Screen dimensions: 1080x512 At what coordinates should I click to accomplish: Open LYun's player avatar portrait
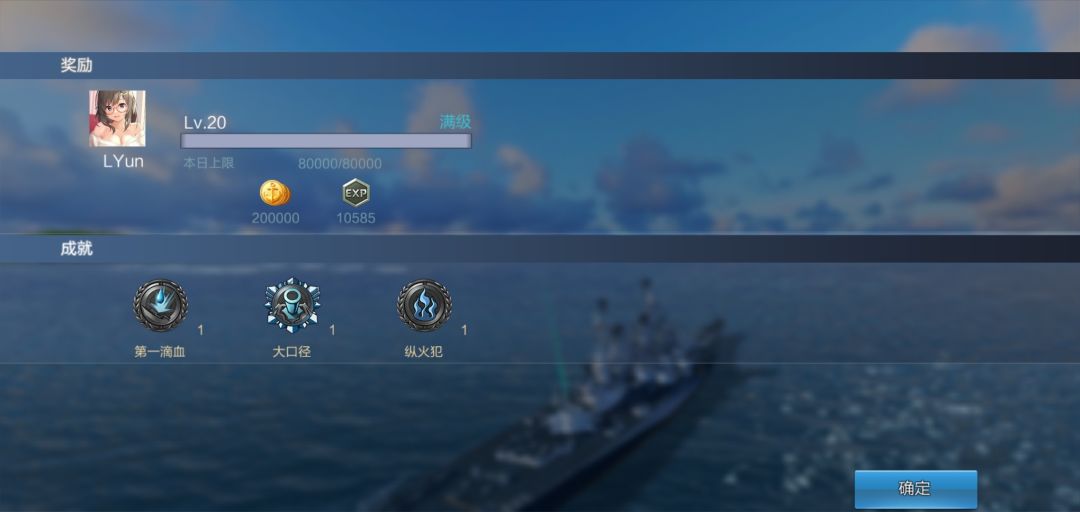[x=117, y=119]
